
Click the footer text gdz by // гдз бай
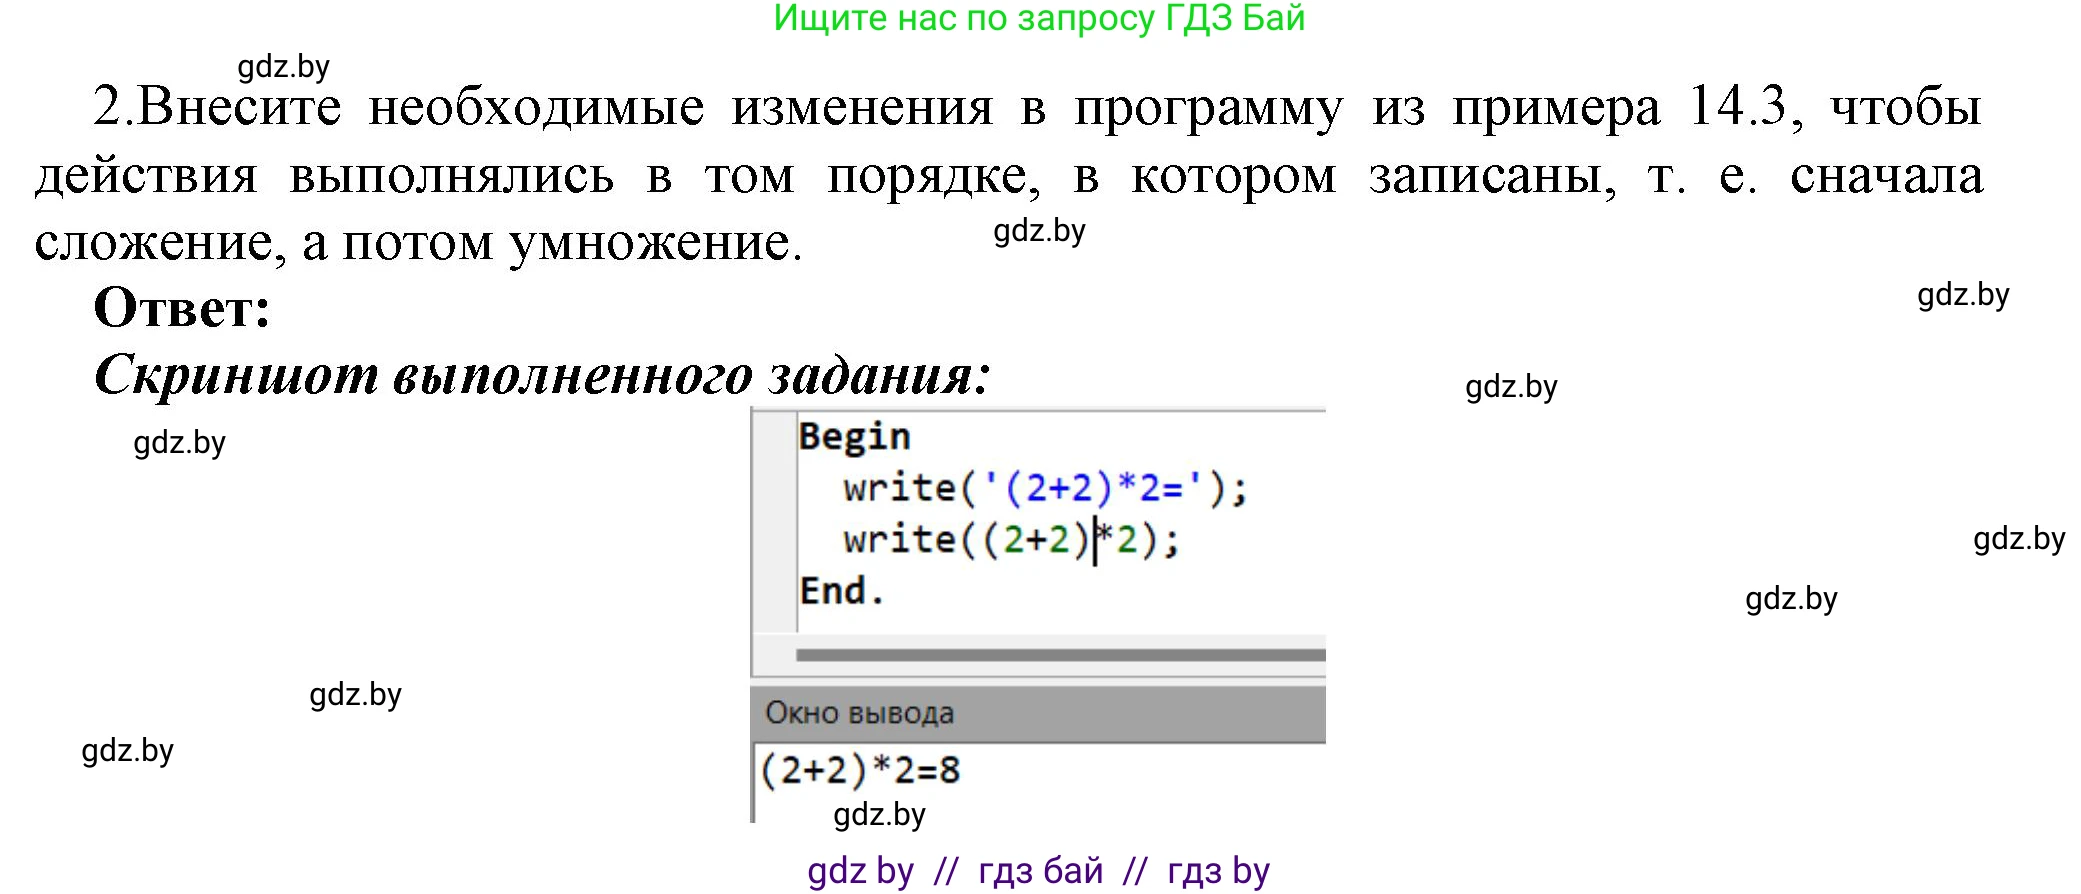pyautogui.click(x=1038, y=871)
